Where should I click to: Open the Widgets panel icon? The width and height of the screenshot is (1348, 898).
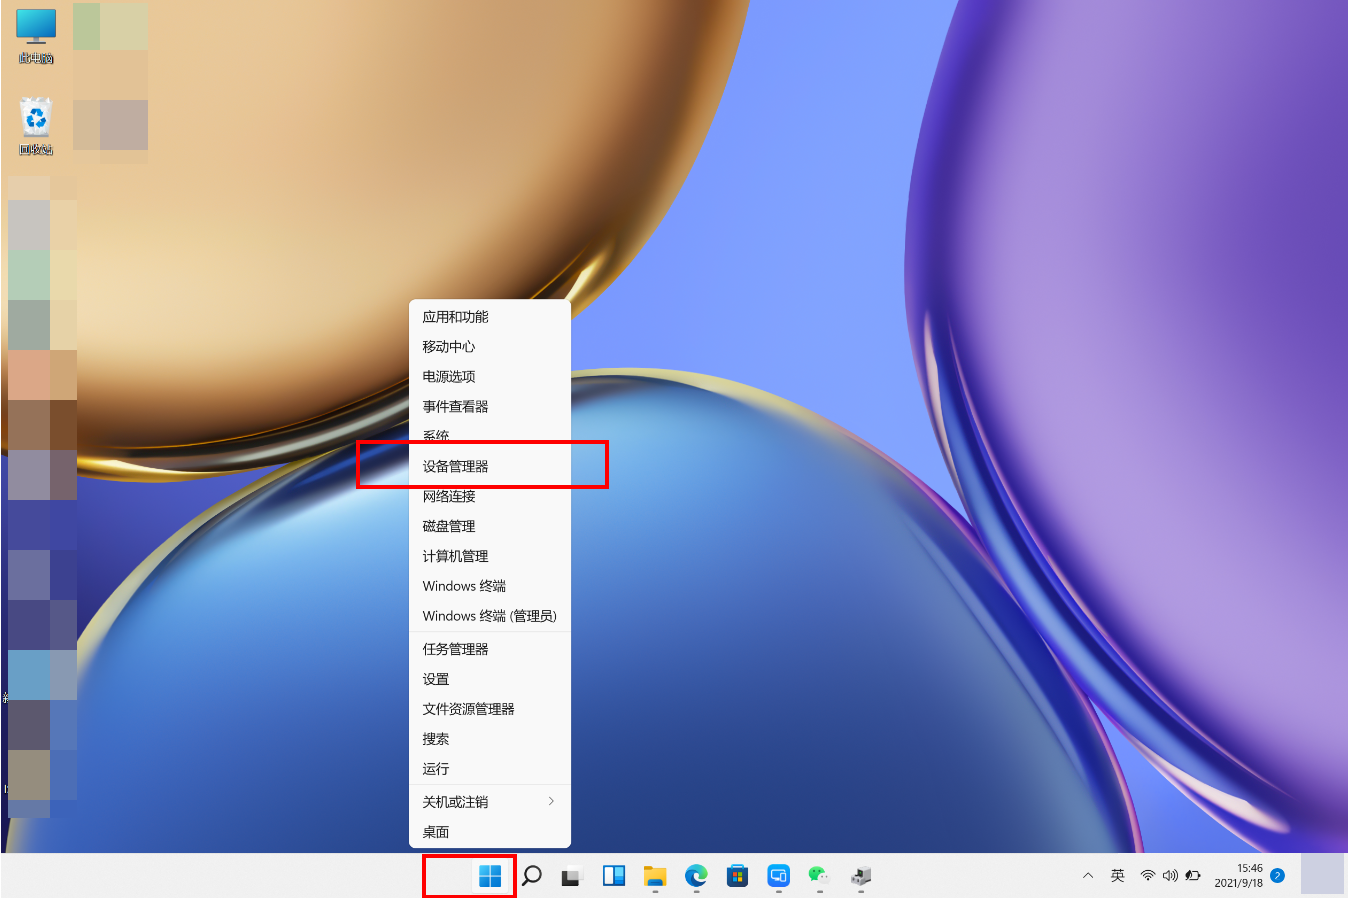pos(614,877)
